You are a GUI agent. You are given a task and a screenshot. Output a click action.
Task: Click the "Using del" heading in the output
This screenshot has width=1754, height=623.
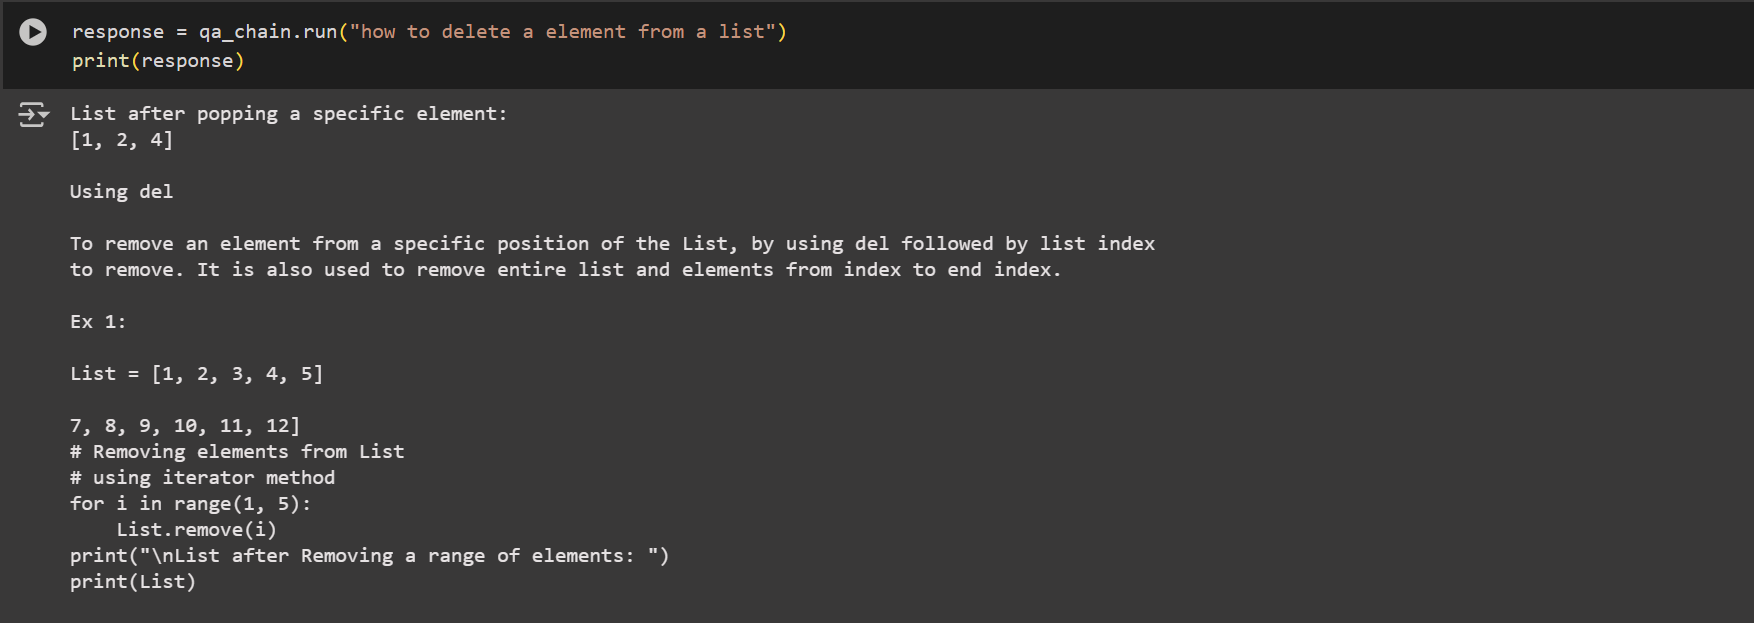pyautogui.click(x=121, y=192)
